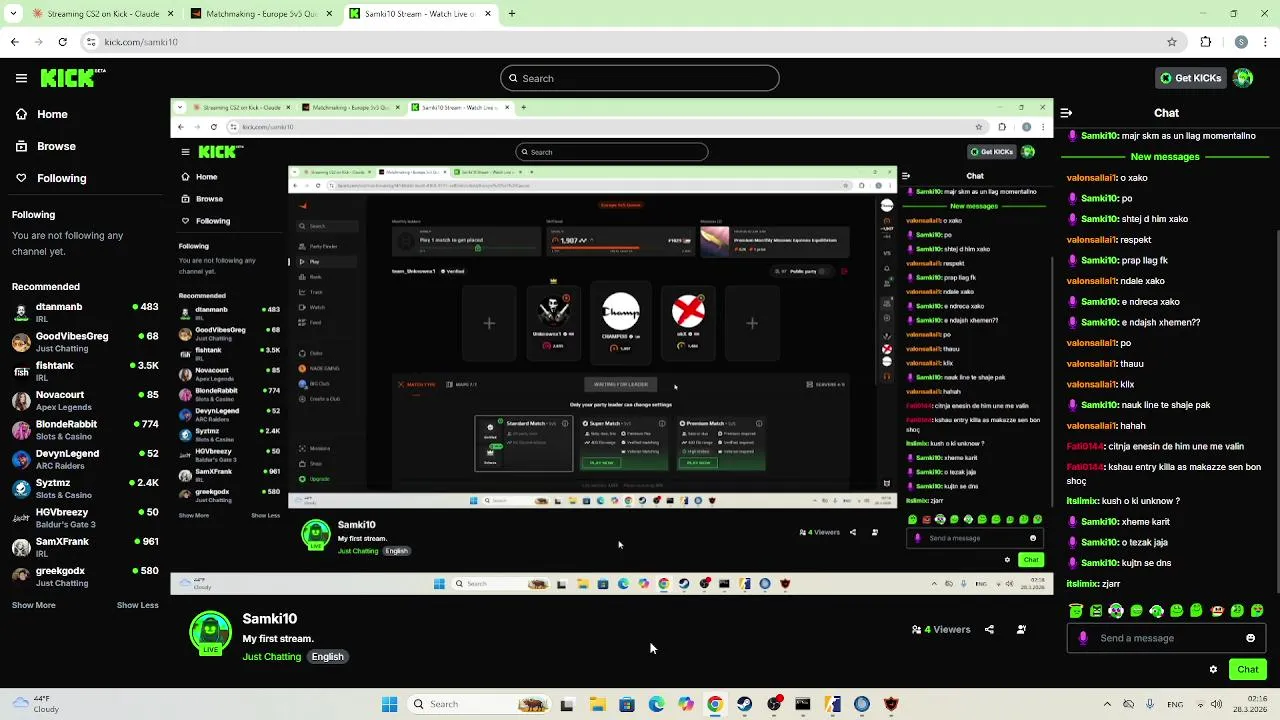Open Microsoft Store from taskbar
Image resolution: width=1280 pixels, height=720 pixels.
pos(627,704)
